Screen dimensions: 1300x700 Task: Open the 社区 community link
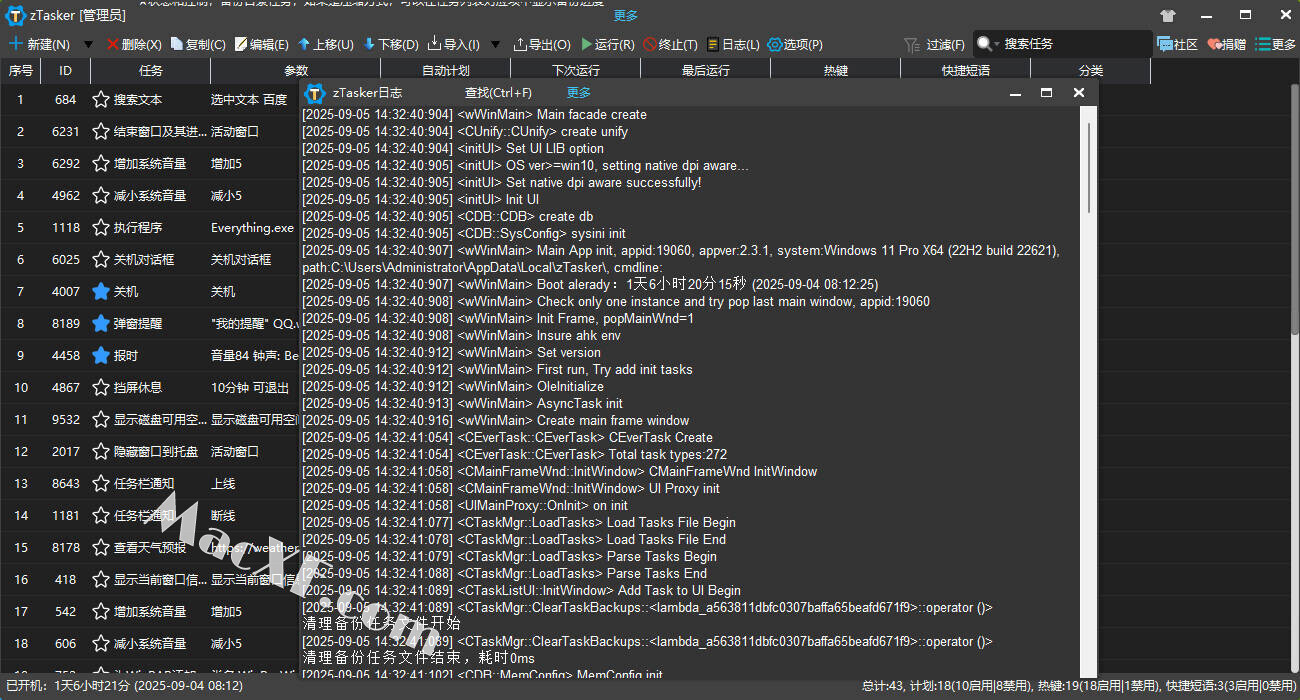click(x=1177, y=45)
